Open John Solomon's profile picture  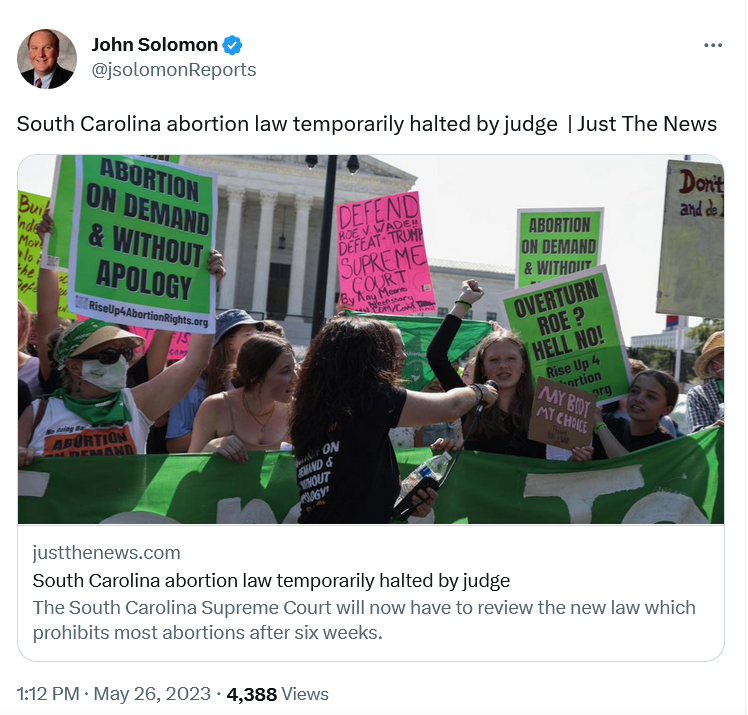[47, 59]
